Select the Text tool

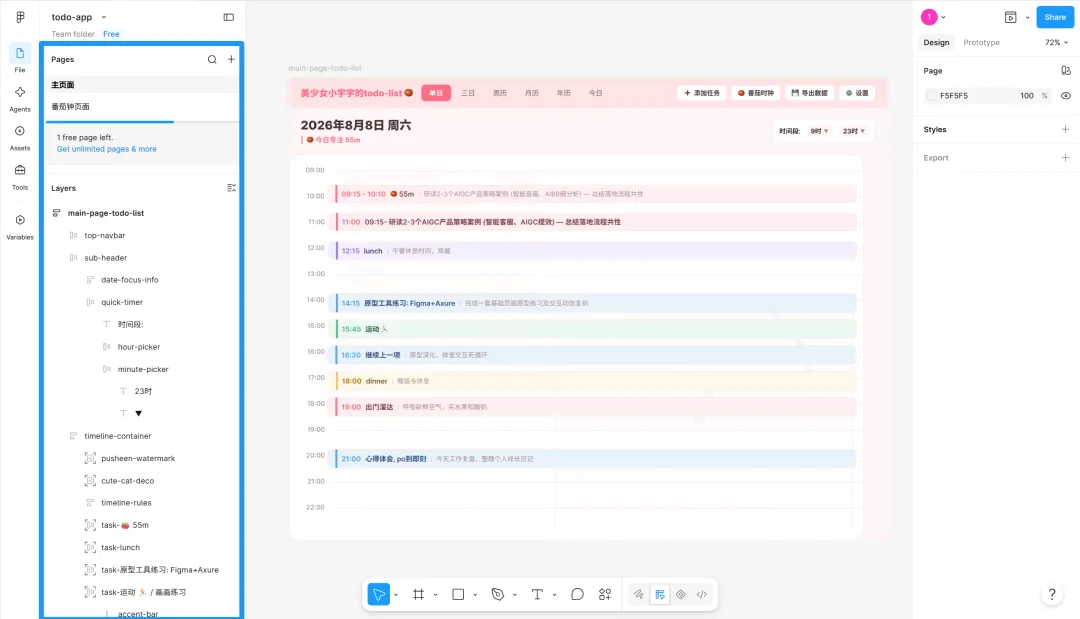point(537,594)
